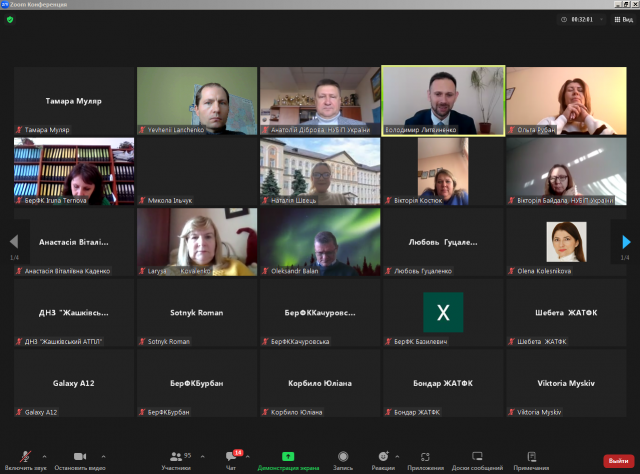The width and height of the screenshot is (640, 474).
Task: Expand chat options arrow
Action: point(248,456)
